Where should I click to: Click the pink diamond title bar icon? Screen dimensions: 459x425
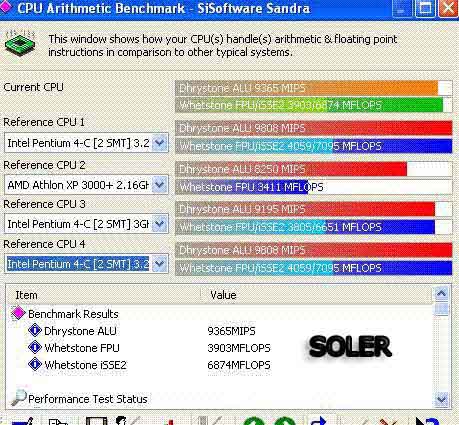click(x=6, y=7)
